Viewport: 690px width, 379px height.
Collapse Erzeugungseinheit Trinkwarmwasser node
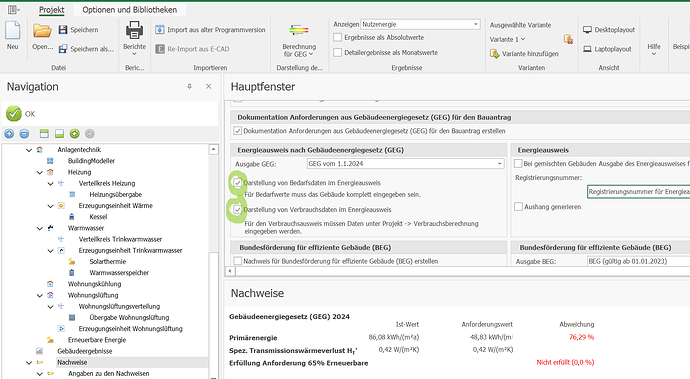50,250
